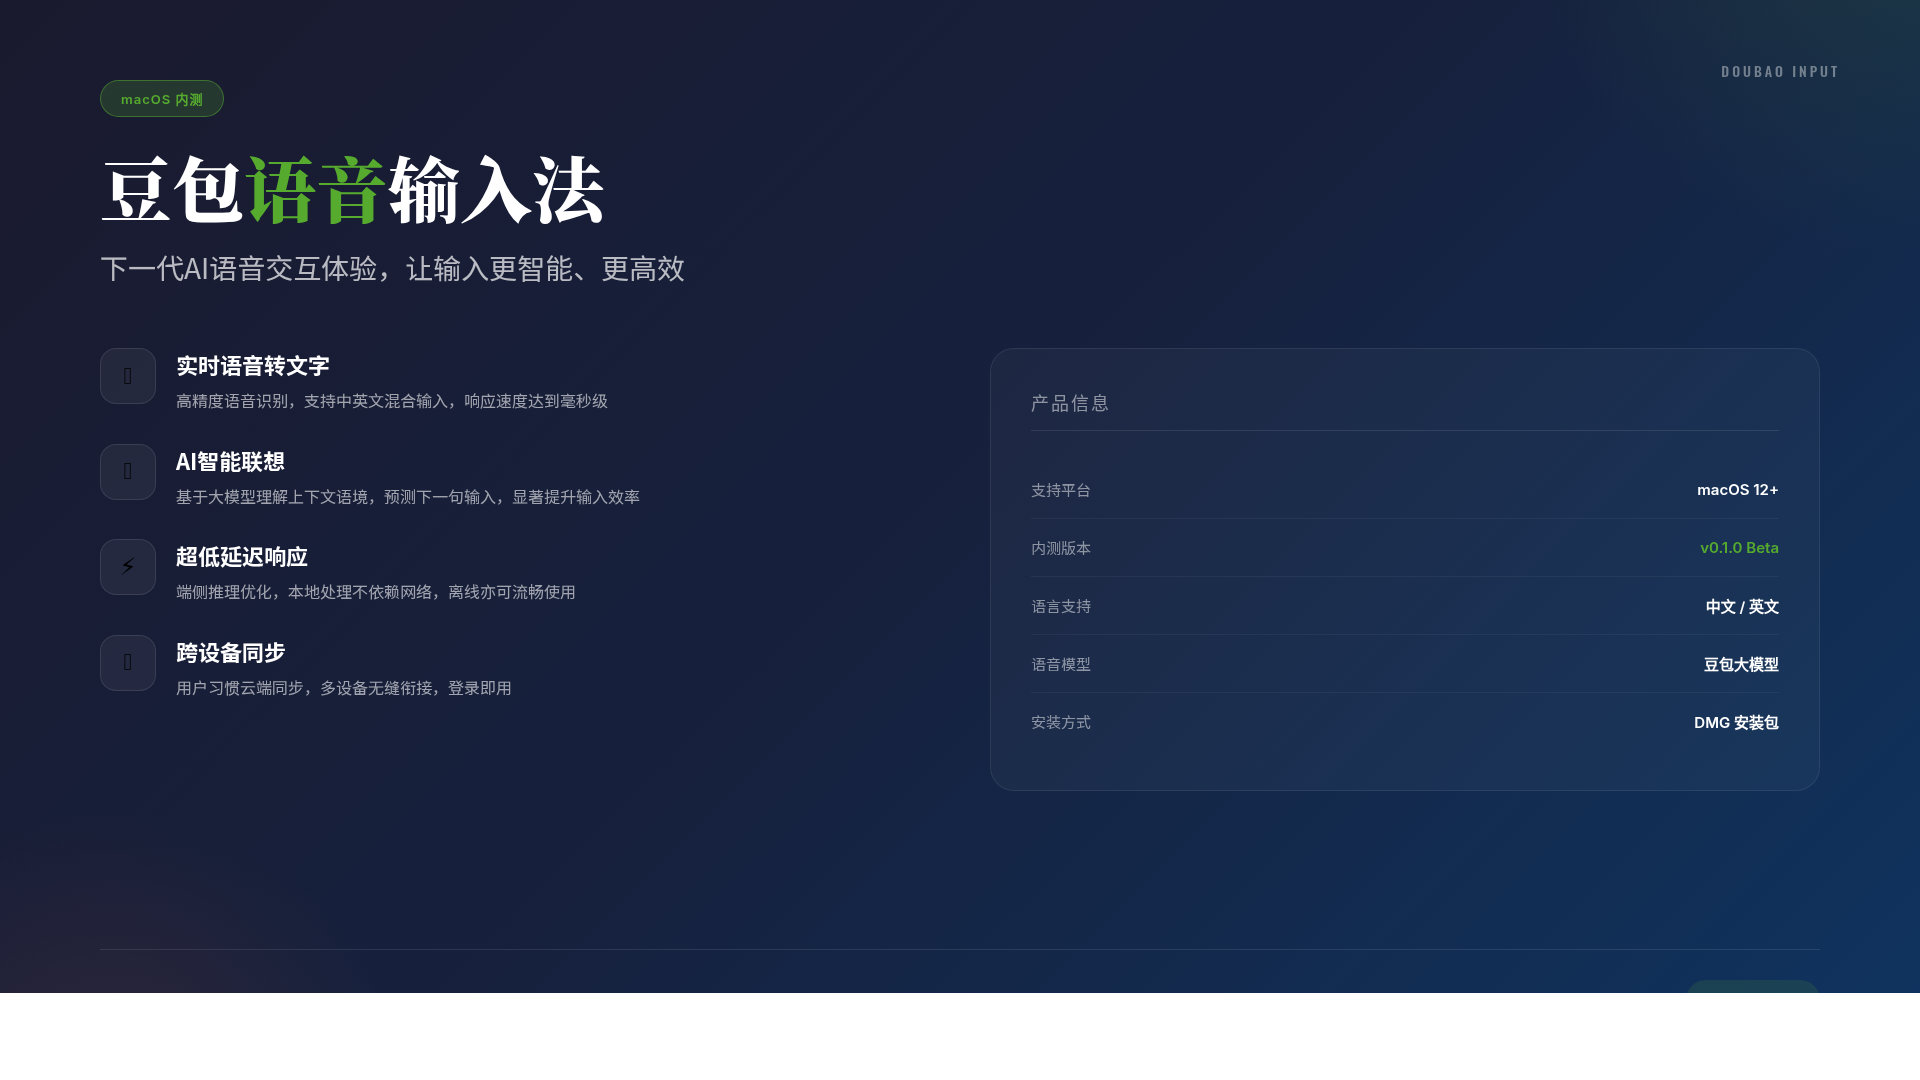
Task: Click the AI智能联想 feature icon
Action: coord(128,472)
